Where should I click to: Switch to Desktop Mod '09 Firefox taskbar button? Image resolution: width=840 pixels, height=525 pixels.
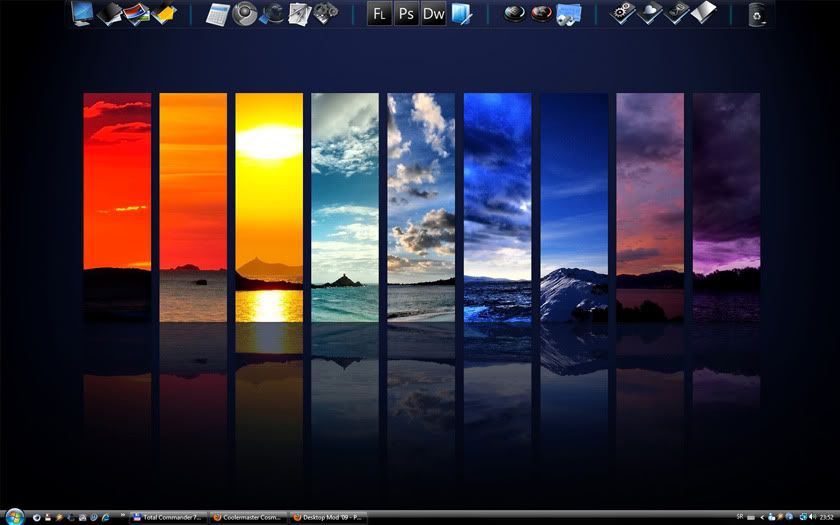coord(328,518)
